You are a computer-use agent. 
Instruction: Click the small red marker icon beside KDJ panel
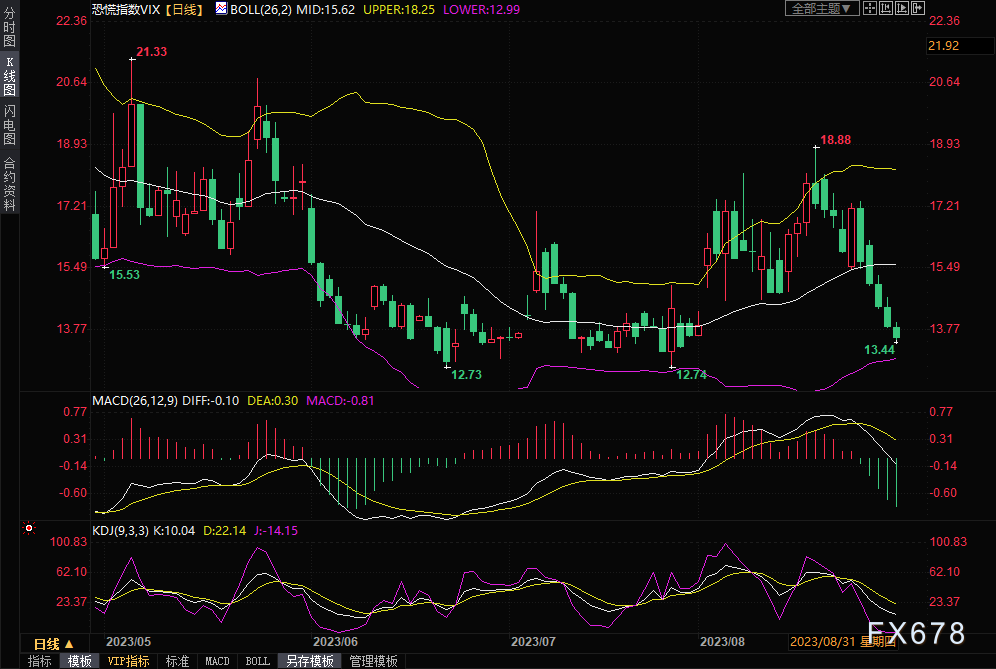pyautogui.click(x=29, y=528)
